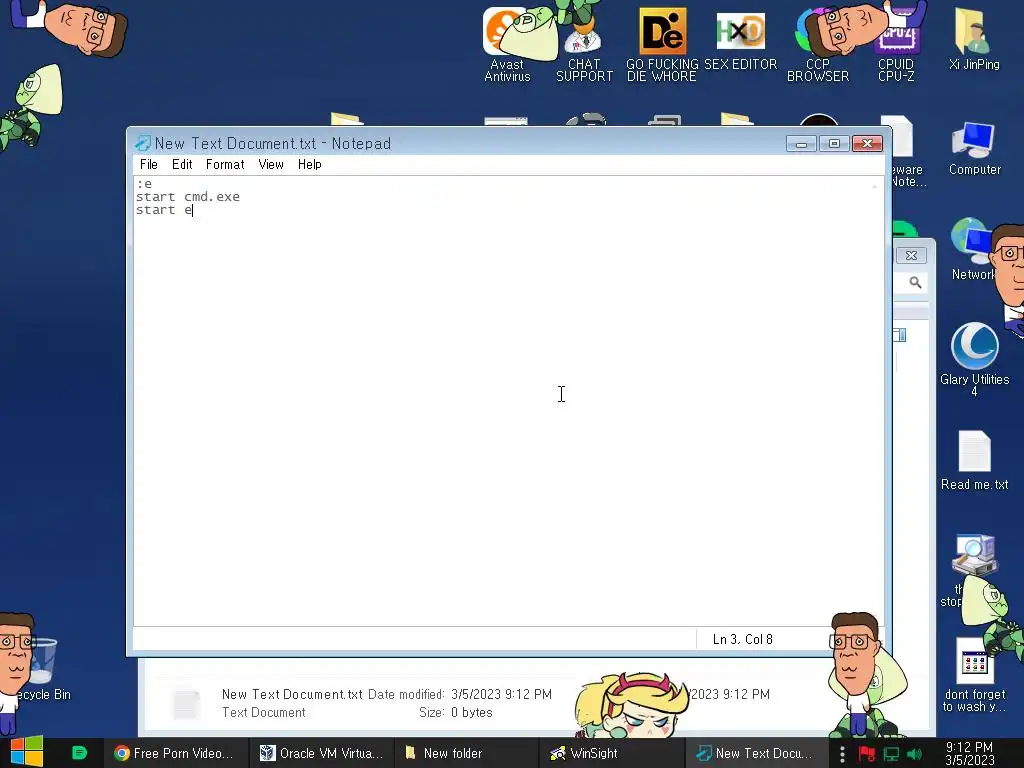This screenshot has width=1024, height=768.
Task: Switch to the New folder taskbar button
Action: (467, 753)
